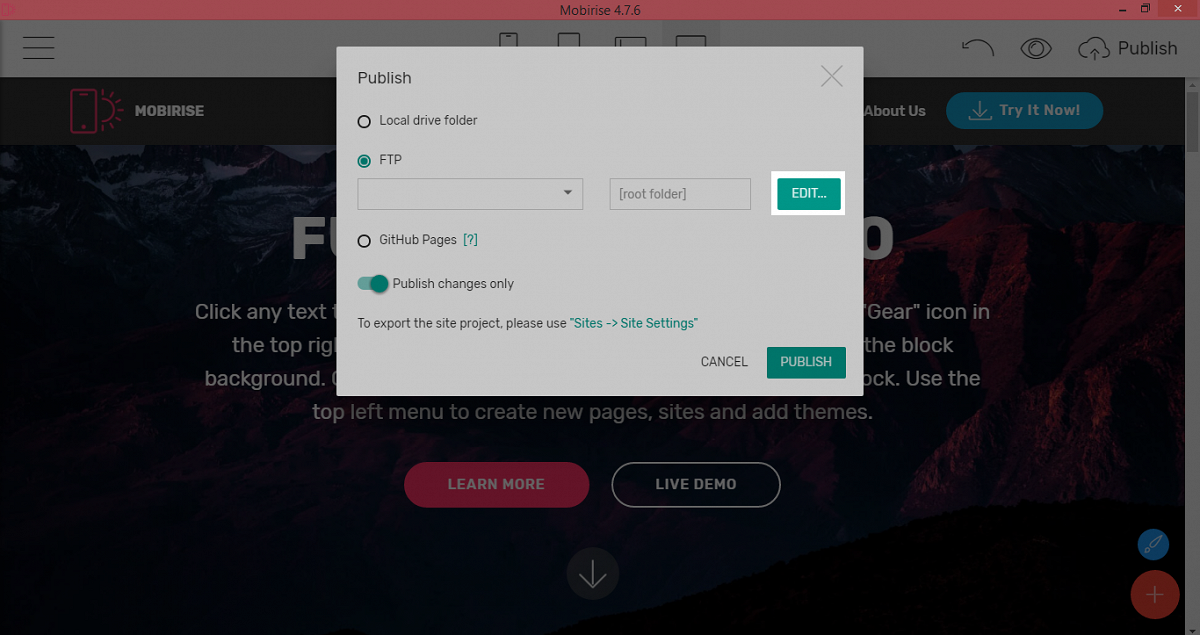This screenshot has height=635, width=1200.
Task: Open preview with the eye icon
Action: pos(1036,48)
